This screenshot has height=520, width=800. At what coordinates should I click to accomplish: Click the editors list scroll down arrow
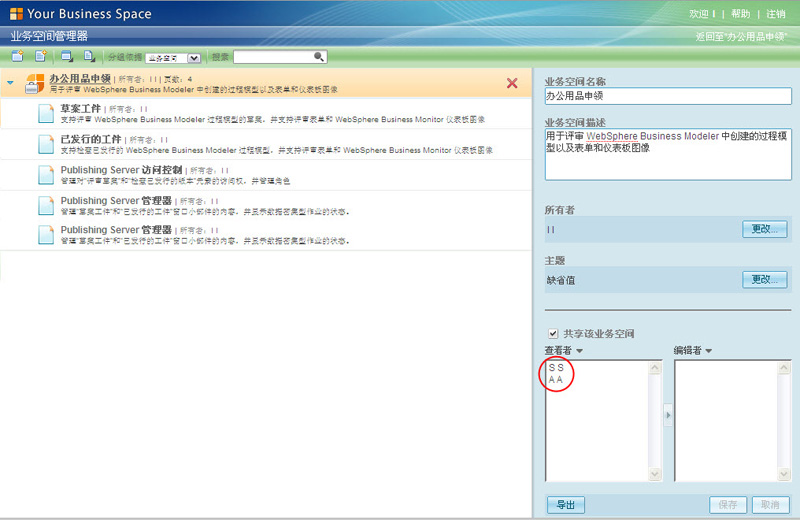point(784,474)
